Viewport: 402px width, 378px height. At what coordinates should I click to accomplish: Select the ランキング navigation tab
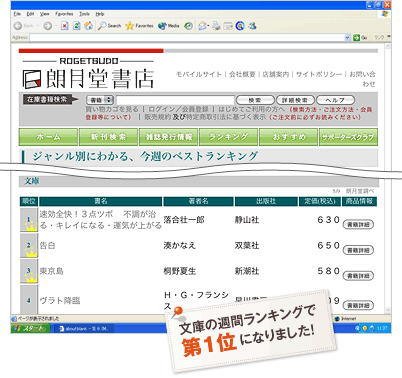pyautogui.click(x=228, y=137)
